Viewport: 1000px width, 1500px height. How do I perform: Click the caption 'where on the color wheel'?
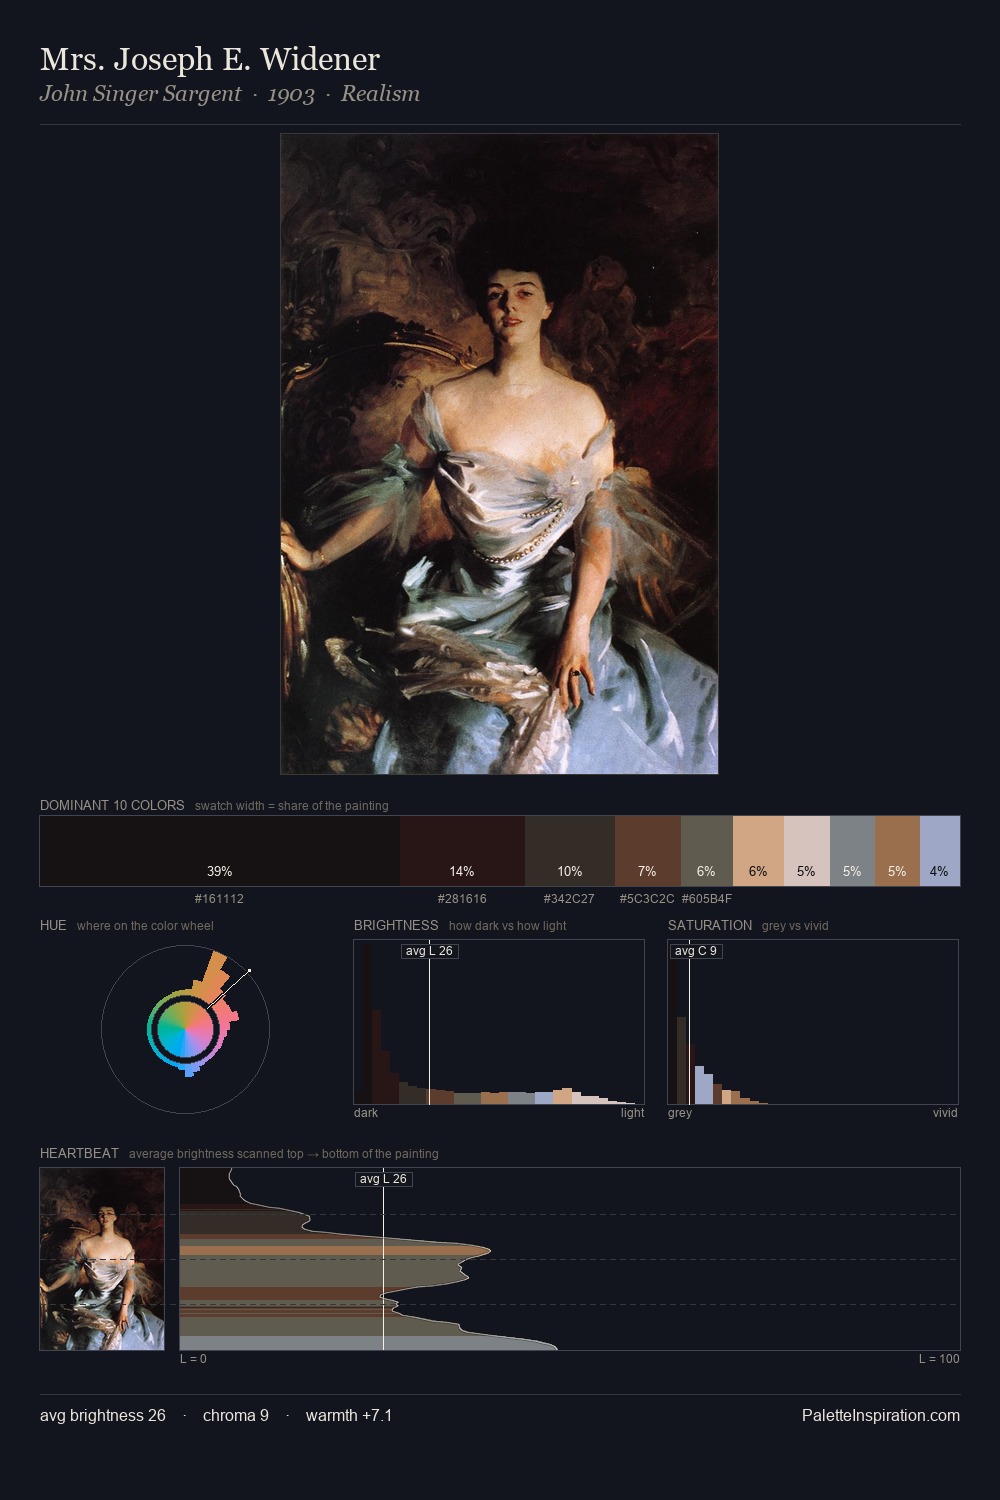pyautogui.click(x=145, y=926)
